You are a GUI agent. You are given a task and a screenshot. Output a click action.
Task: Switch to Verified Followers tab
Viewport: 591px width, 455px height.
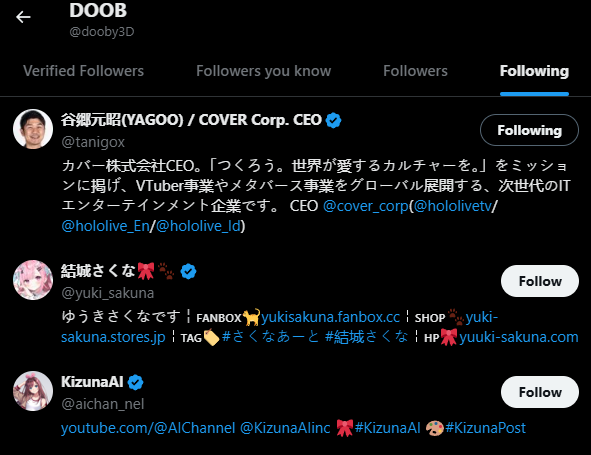click(x=83, y=71)
